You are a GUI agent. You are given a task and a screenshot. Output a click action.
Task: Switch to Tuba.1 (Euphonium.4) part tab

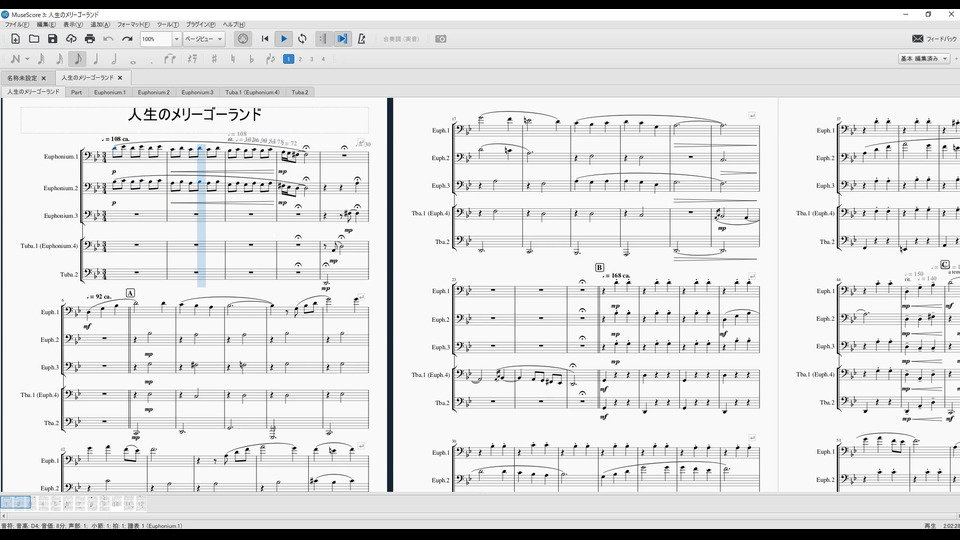click(x=252, y=92)
